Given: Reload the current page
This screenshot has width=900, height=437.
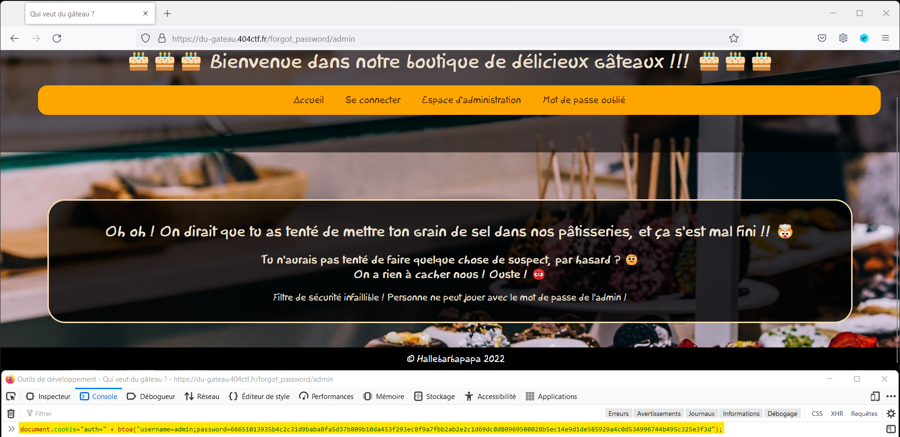Looking at the screenshot, I should (57, 38).
